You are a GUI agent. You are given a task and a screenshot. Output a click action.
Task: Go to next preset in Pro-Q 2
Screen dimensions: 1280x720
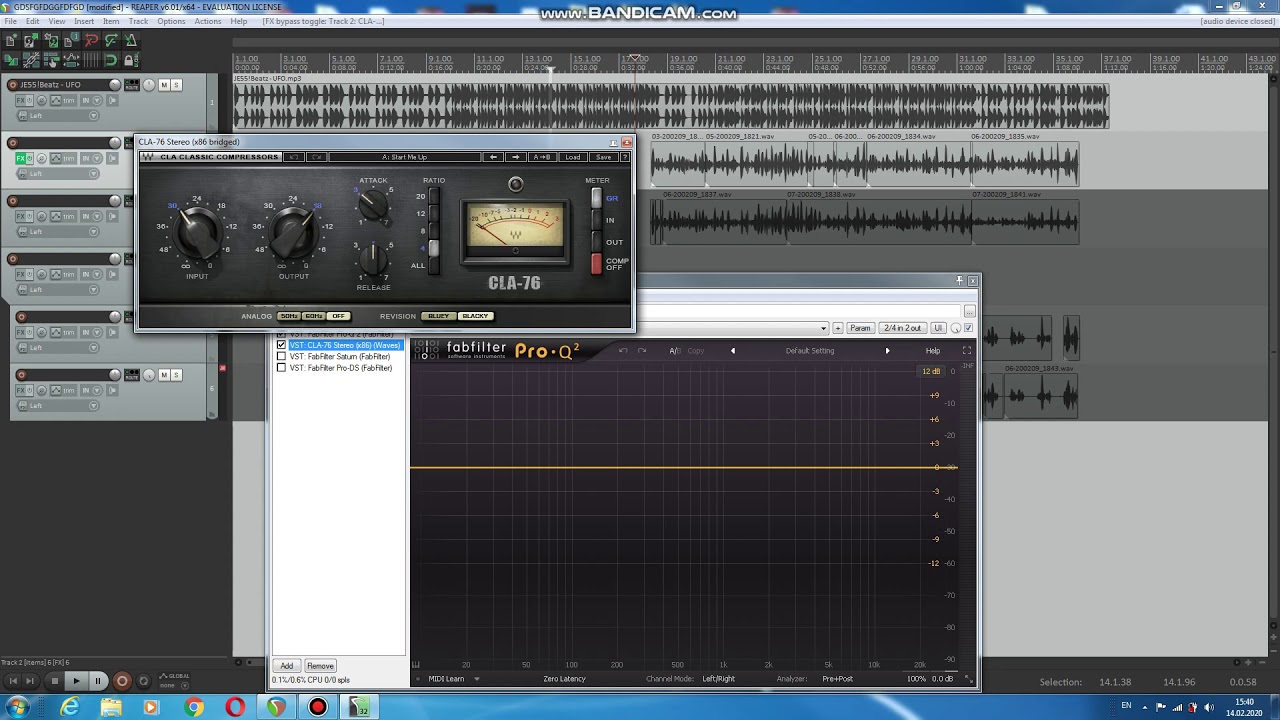pos(887,351)
